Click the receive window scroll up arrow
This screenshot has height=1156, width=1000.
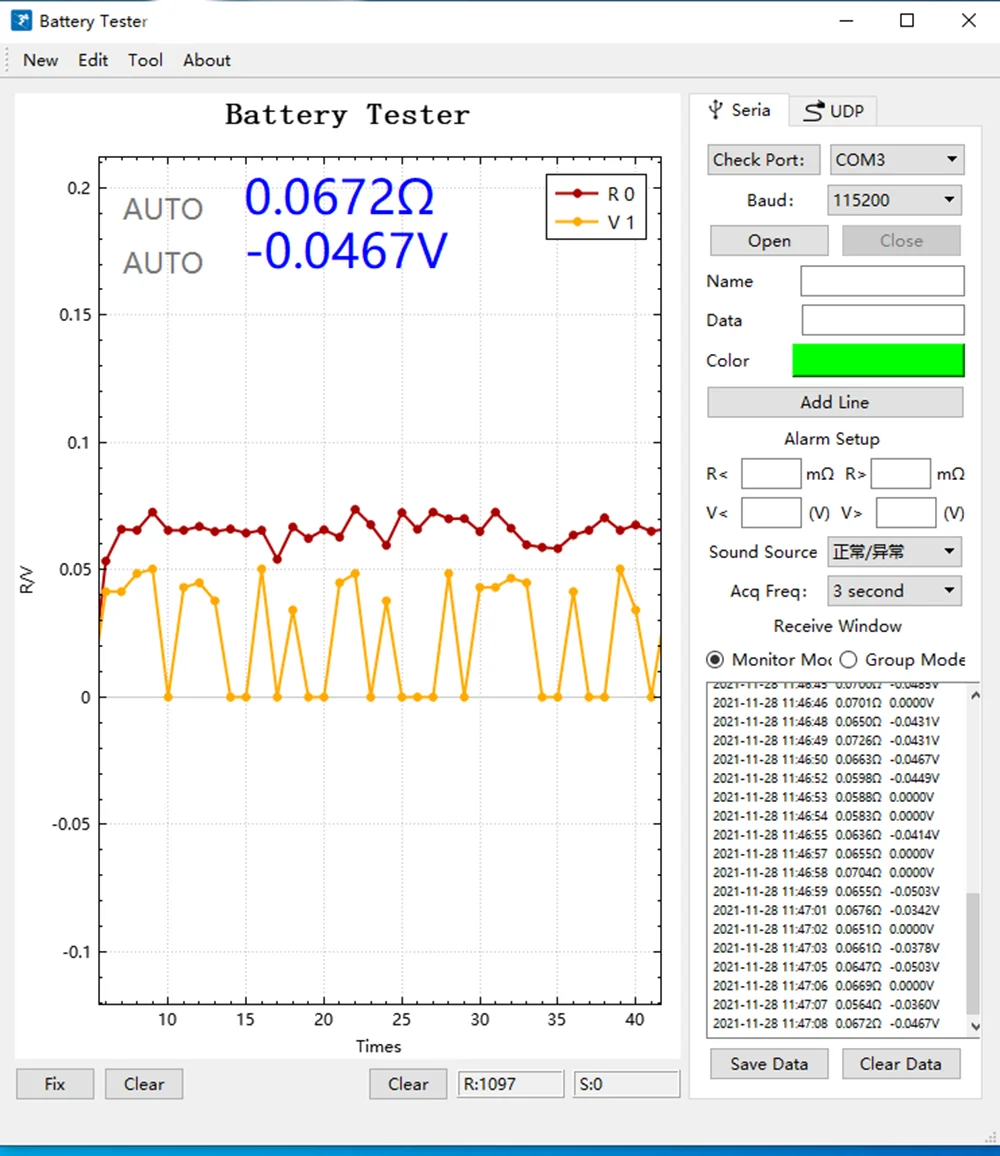pyautogui.click(x=975, y=695)
